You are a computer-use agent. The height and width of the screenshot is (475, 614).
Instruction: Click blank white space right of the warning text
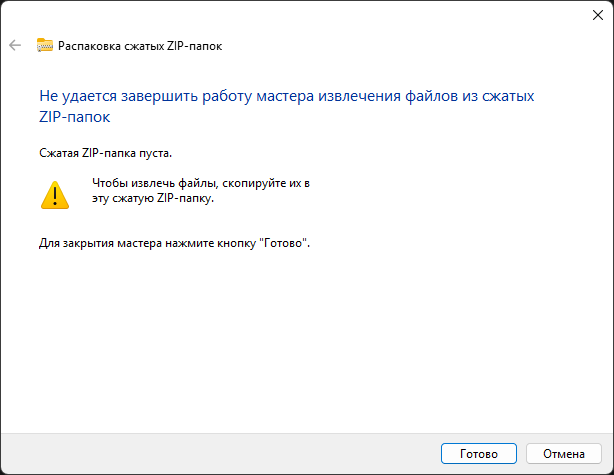pos(450,192)
